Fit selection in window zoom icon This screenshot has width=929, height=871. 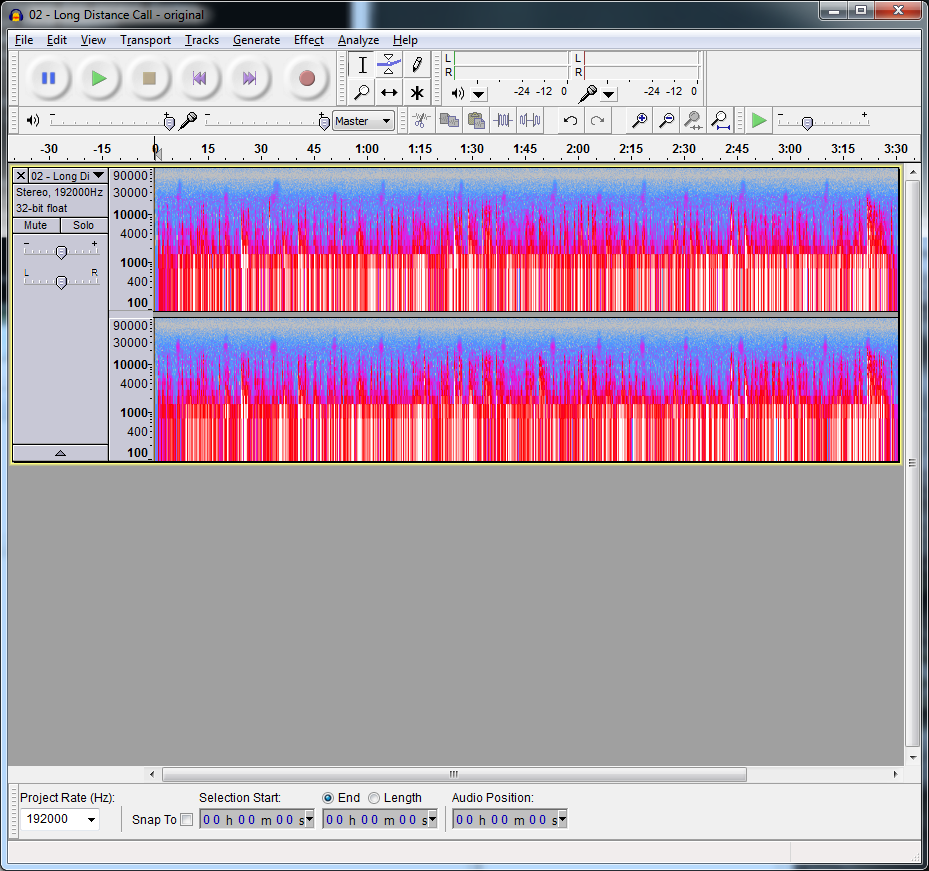[x=693, y=121]
